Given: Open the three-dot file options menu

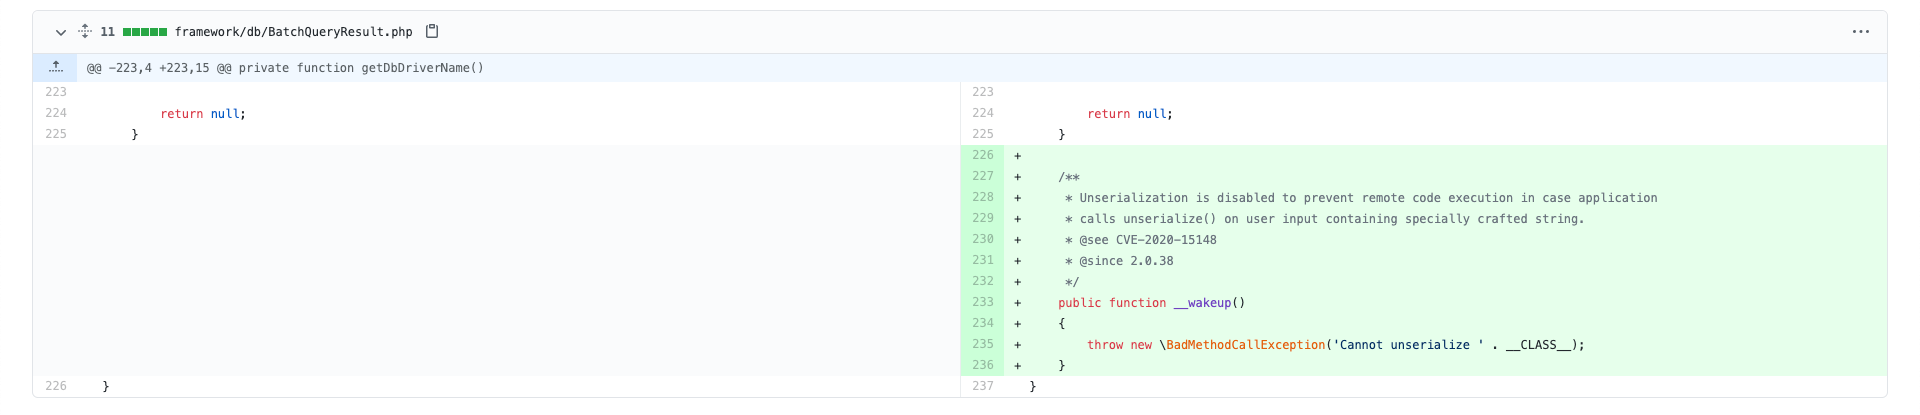Looking at the screenshot, I should 1860,32.
